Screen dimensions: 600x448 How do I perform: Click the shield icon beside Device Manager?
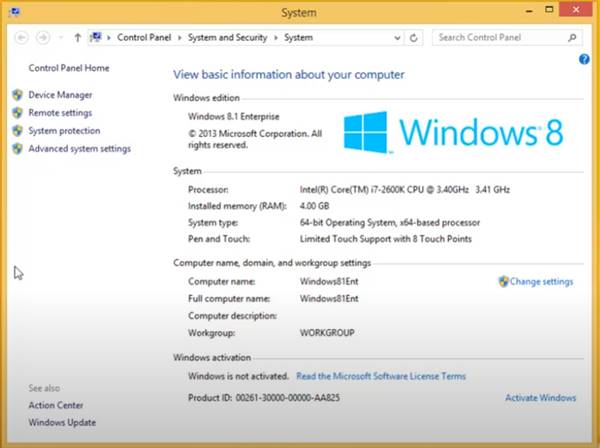coord(17,95)
